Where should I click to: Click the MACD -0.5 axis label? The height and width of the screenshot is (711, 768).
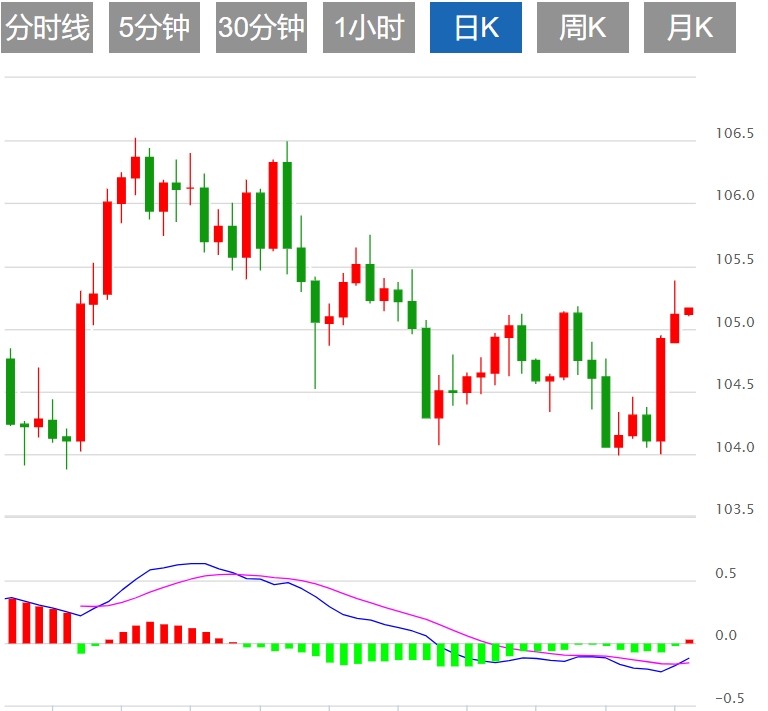(x=729, y=698)
